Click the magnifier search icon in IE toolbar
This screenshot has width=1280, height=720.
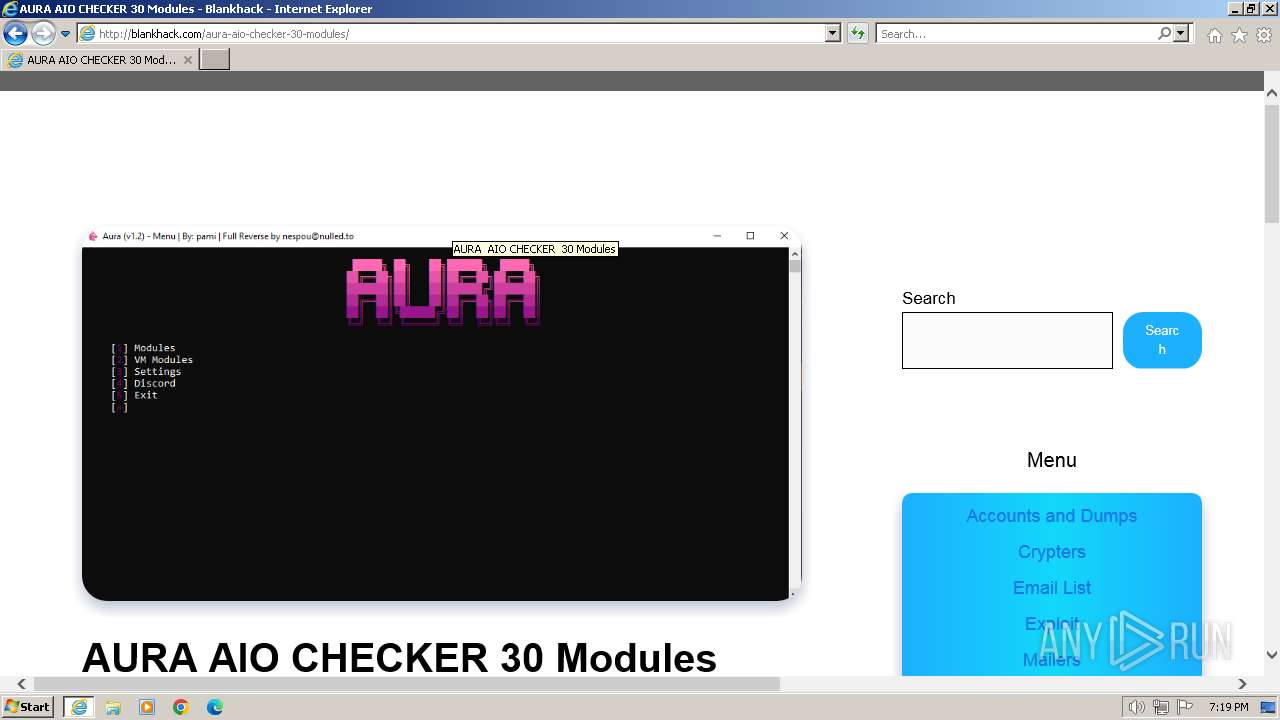1164,34
